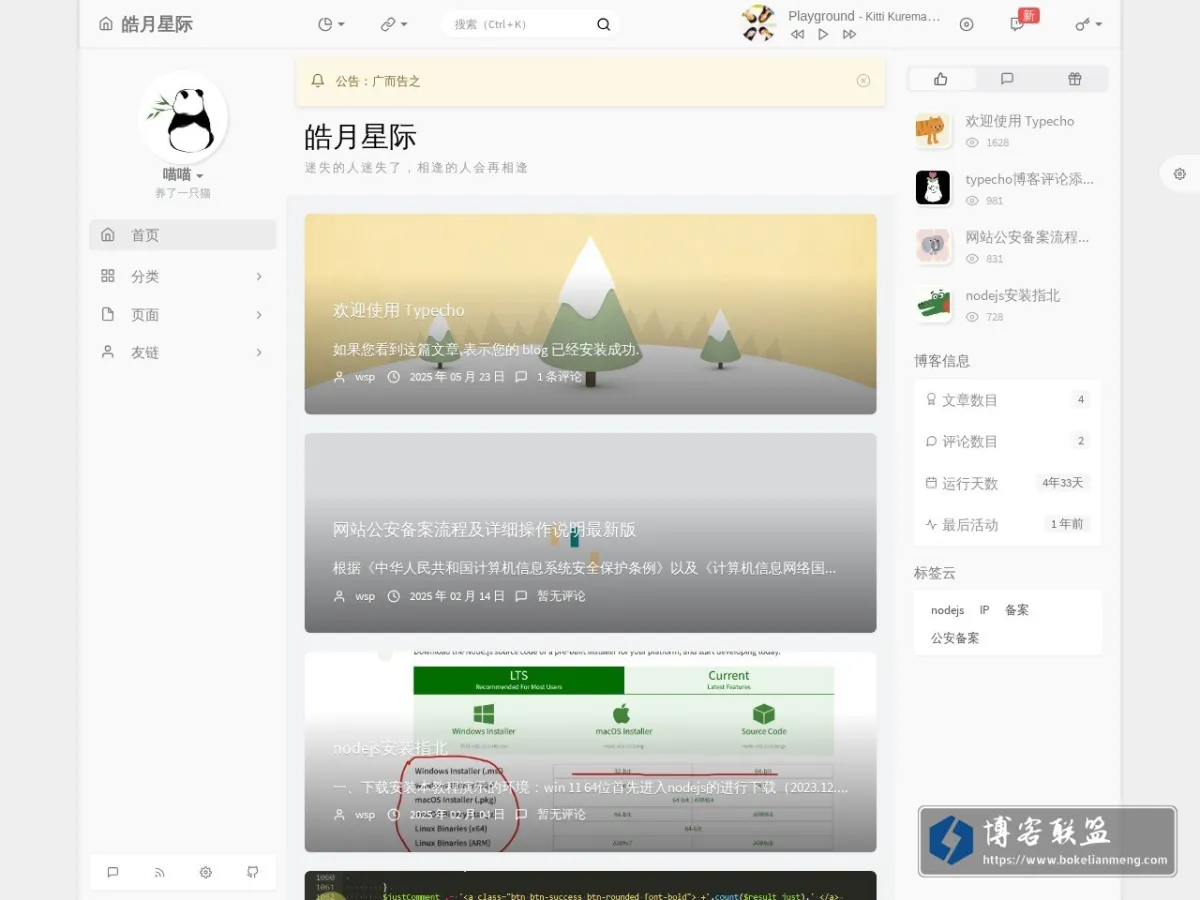
Task: Open sidebar link typecho博客评论添…
Action: point(1030,179)
